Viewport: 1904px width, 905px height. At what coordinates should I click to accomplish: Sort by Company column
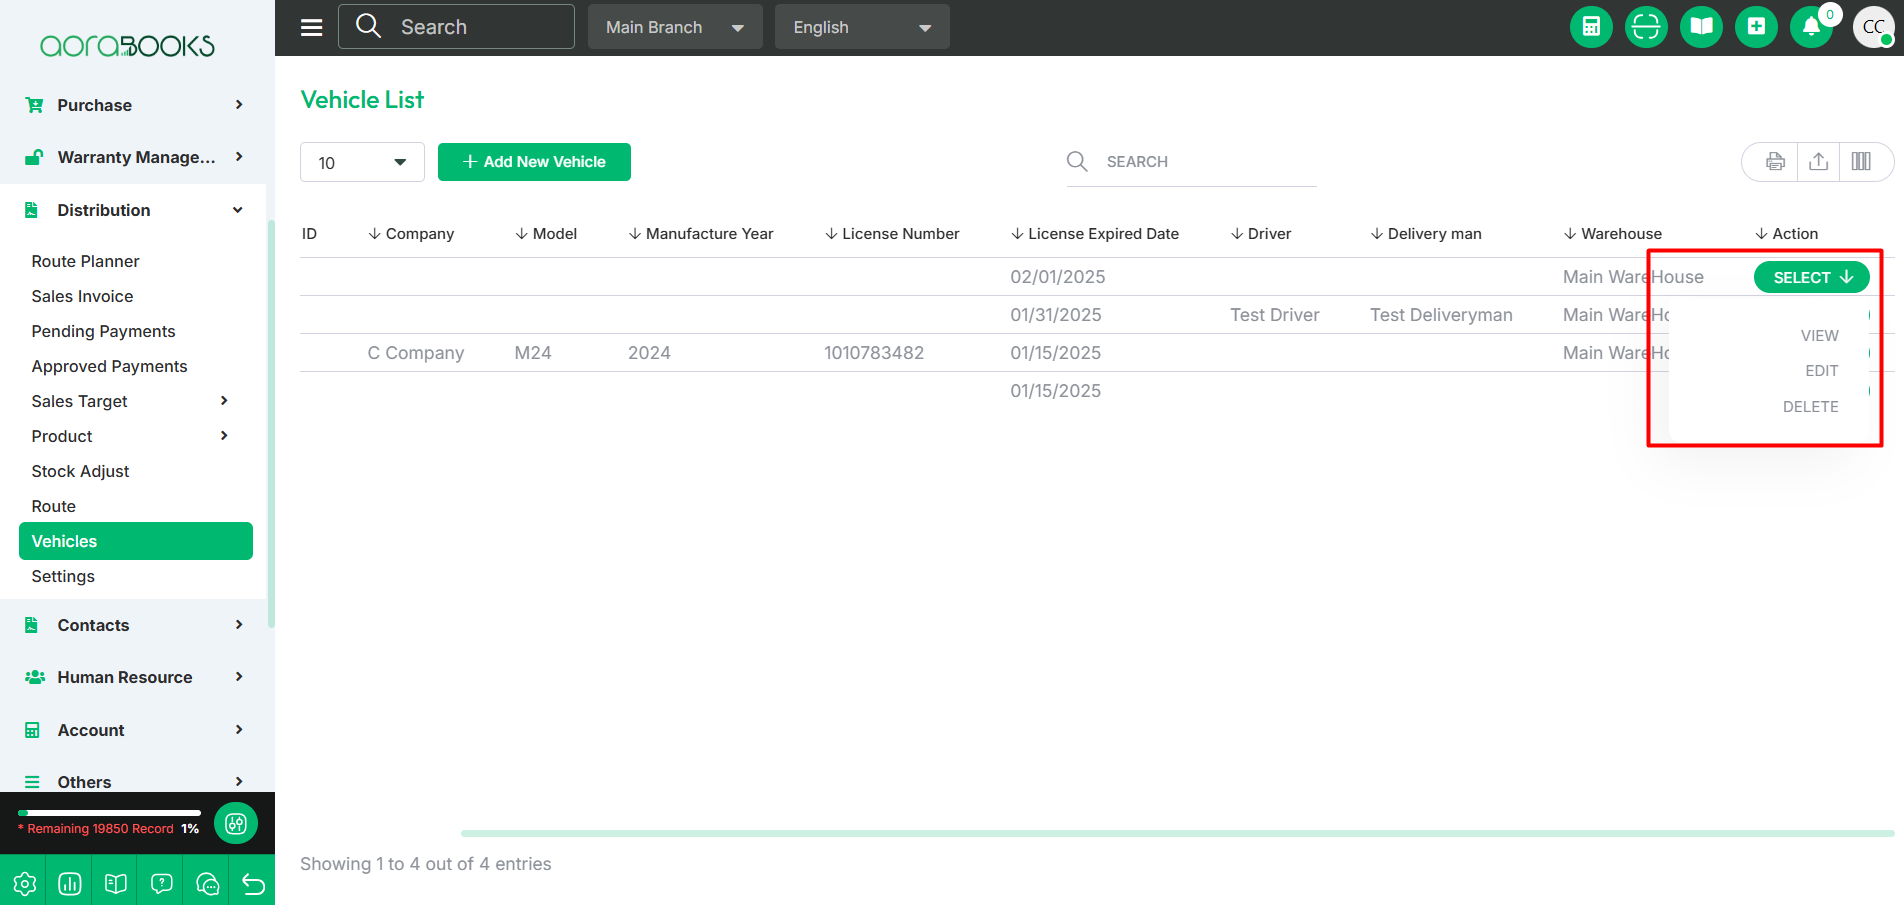coord(411,234)
